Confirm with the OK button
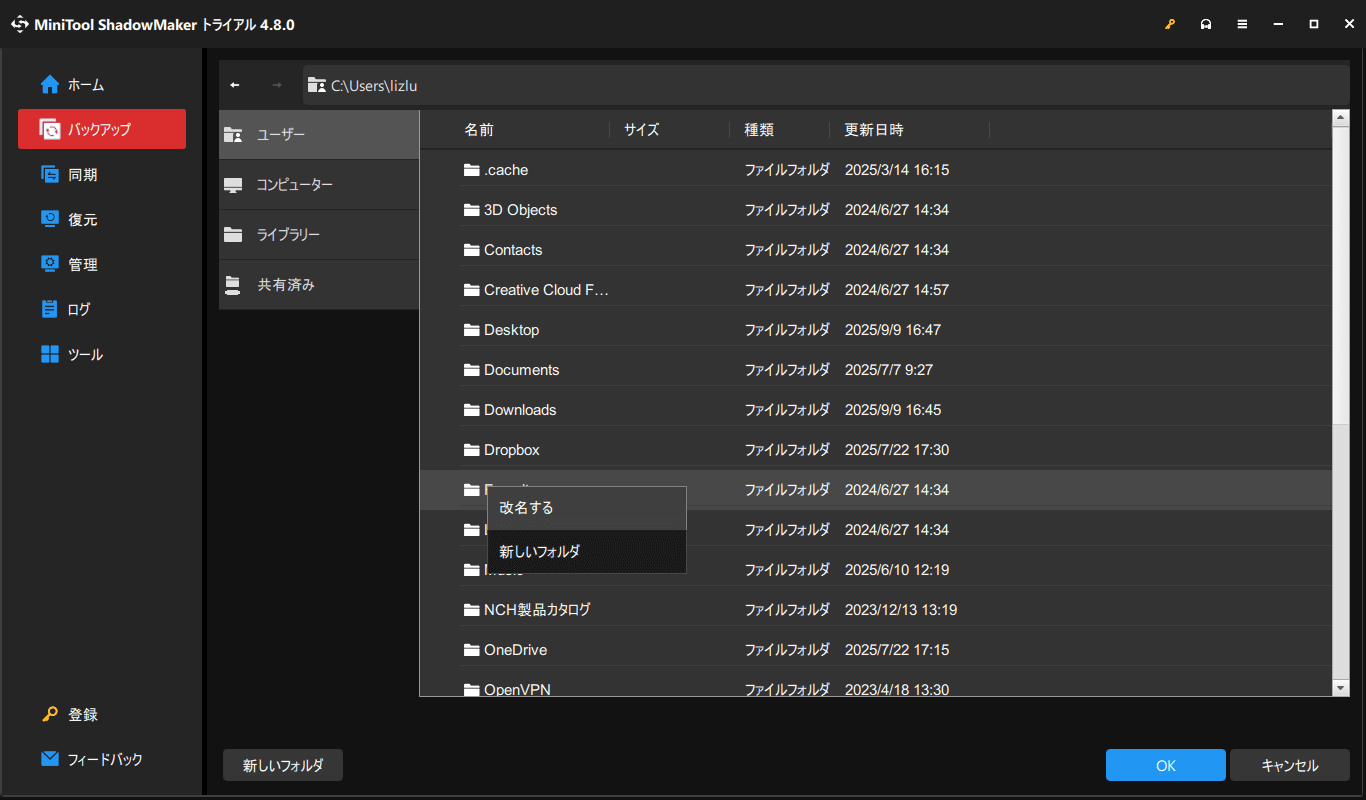The image size is (1366, 800). tap(1166, 765)
